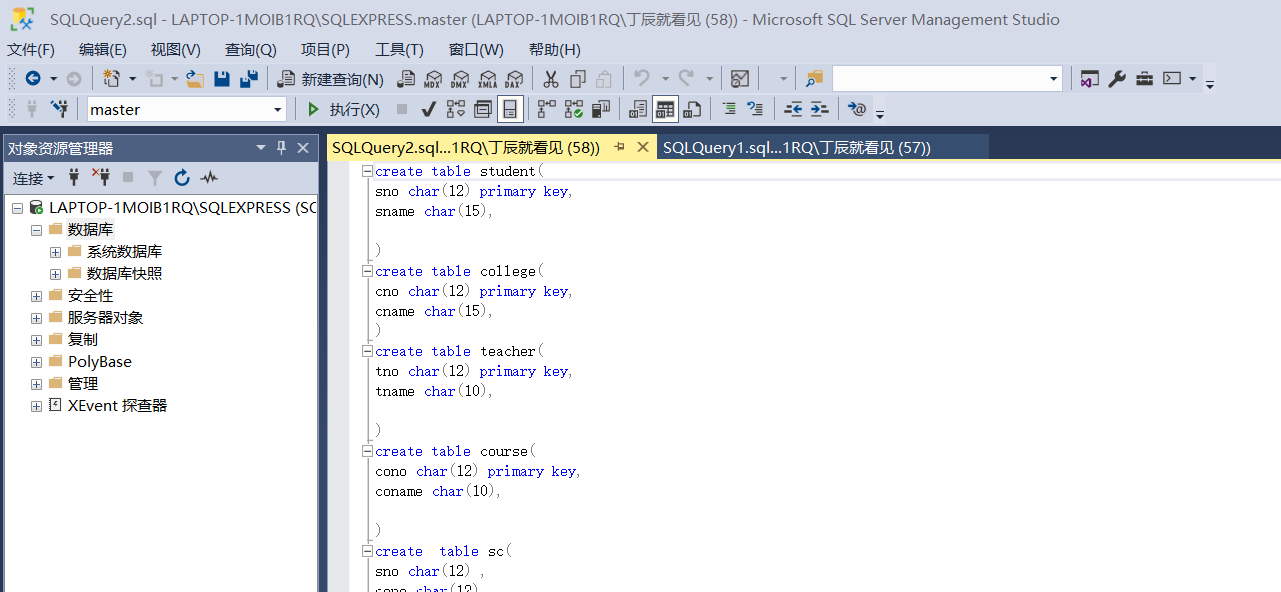Click the Parse checkmark icon
The width and height of the screenshot is (1281, 592).
pos(428,109)
